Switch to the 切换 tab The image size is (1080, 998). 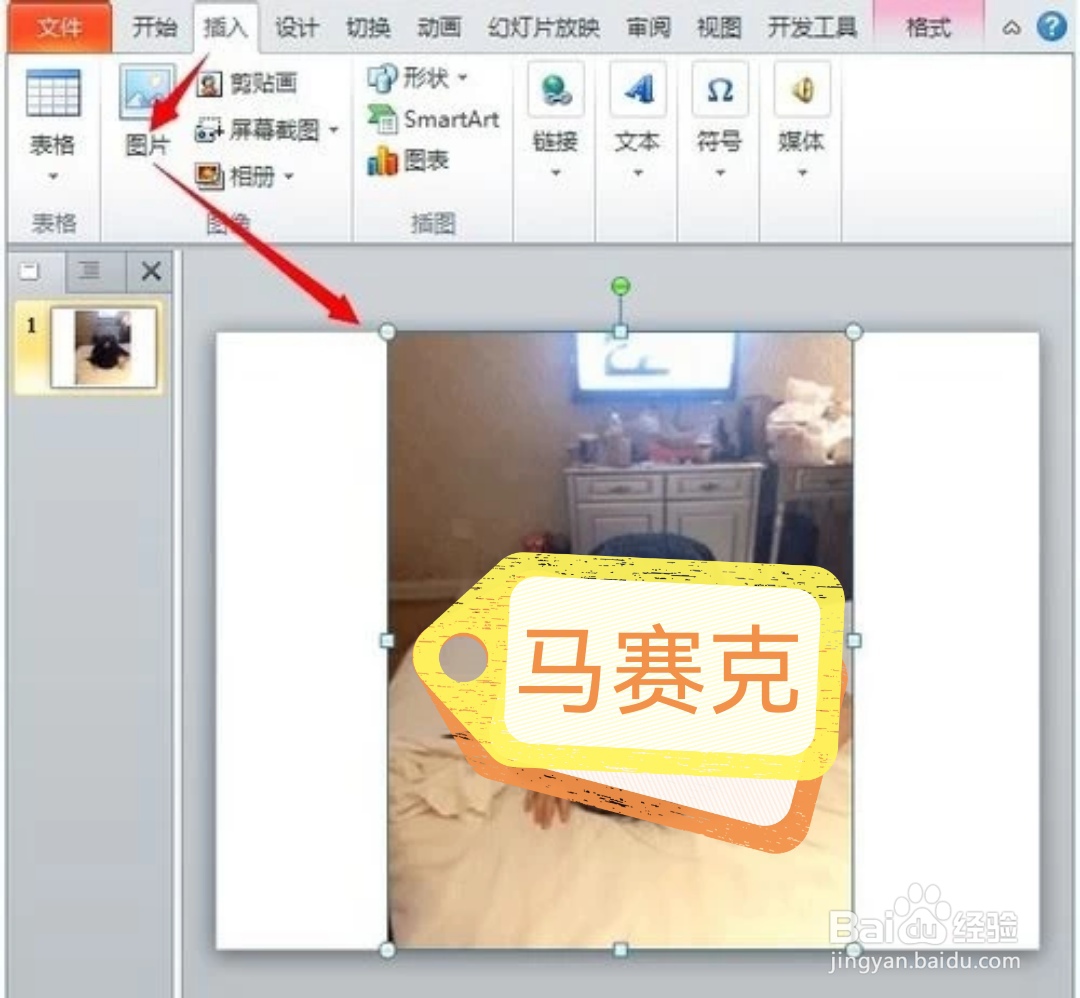368,28
